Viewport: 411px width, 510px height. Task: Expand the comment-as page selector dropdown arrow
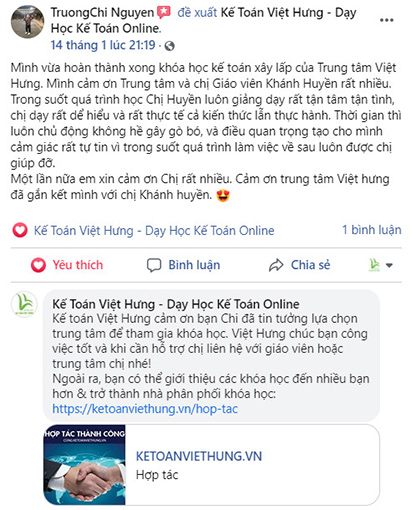(x=389, y=265)
